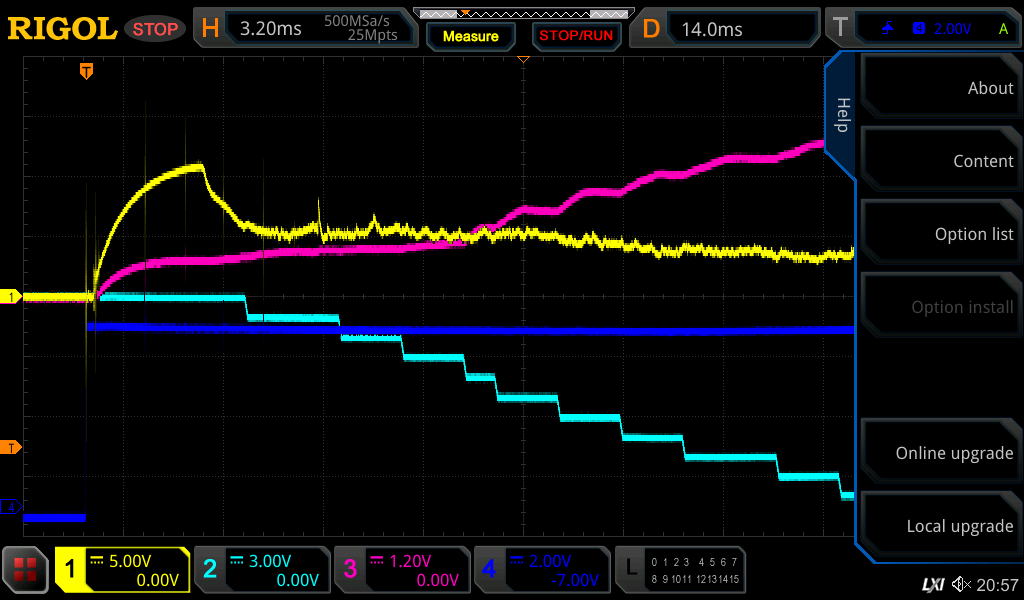Collapse the Help side panel tab
This screenshot has width=1024, height=600.
[x=841, y=115]
